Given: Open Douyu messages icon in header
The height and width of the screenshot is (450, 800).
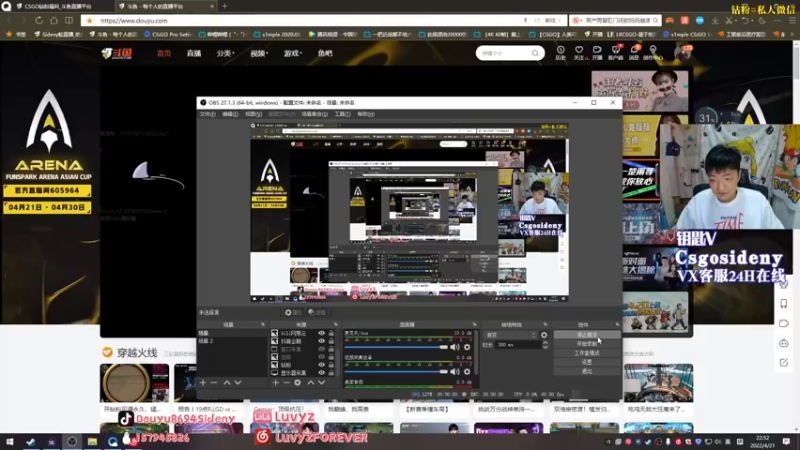Looking at the screenshot, I should tap(634, 52).
